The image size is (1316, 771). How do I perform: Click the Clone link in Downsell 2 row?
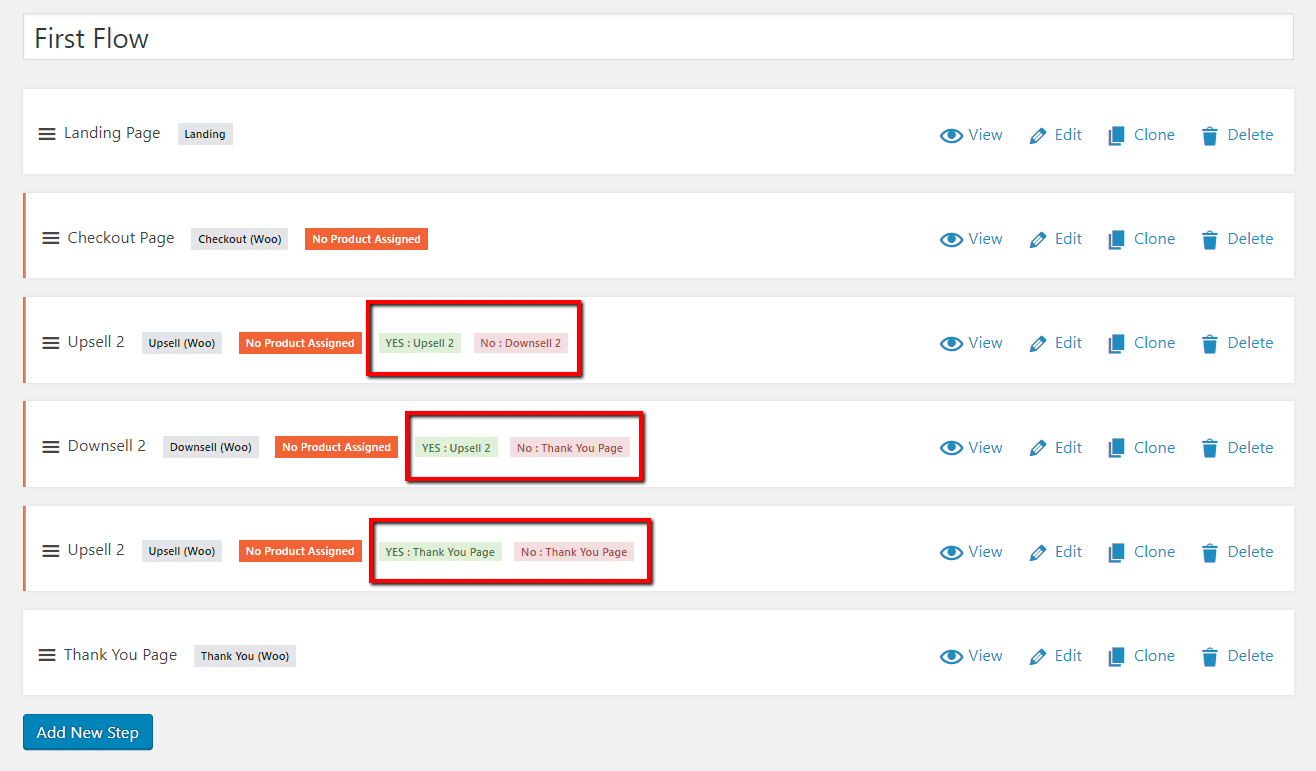point(1154,448)
